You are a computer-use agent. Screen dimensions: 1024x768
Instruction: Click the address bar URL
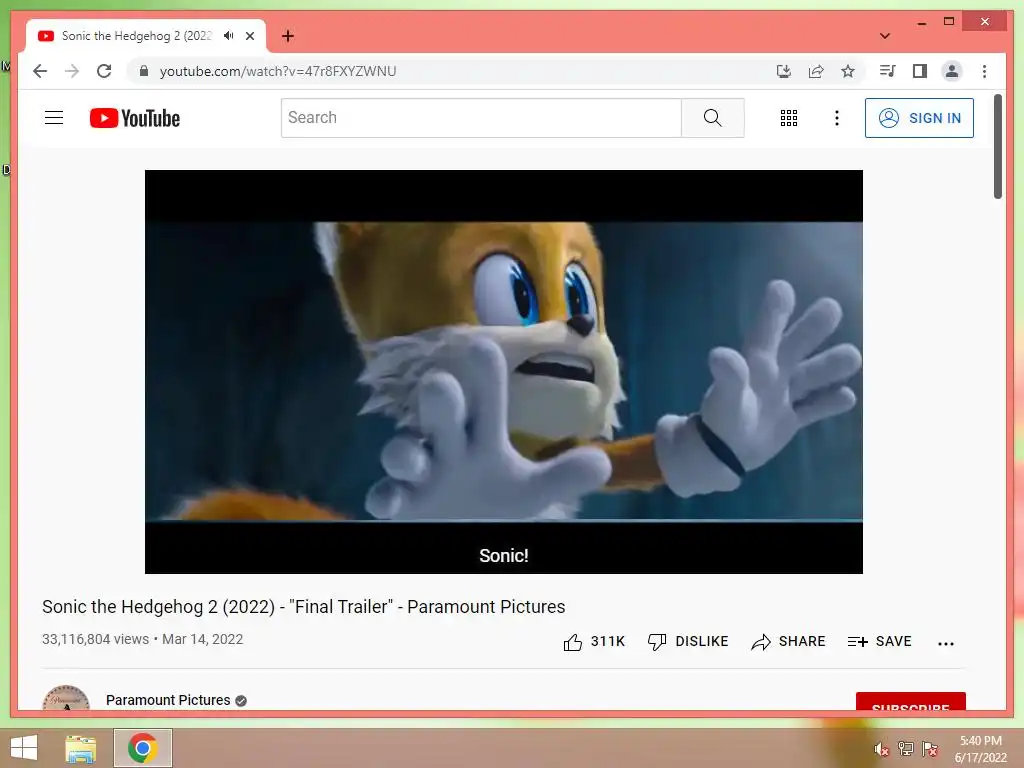click(278, 71)
